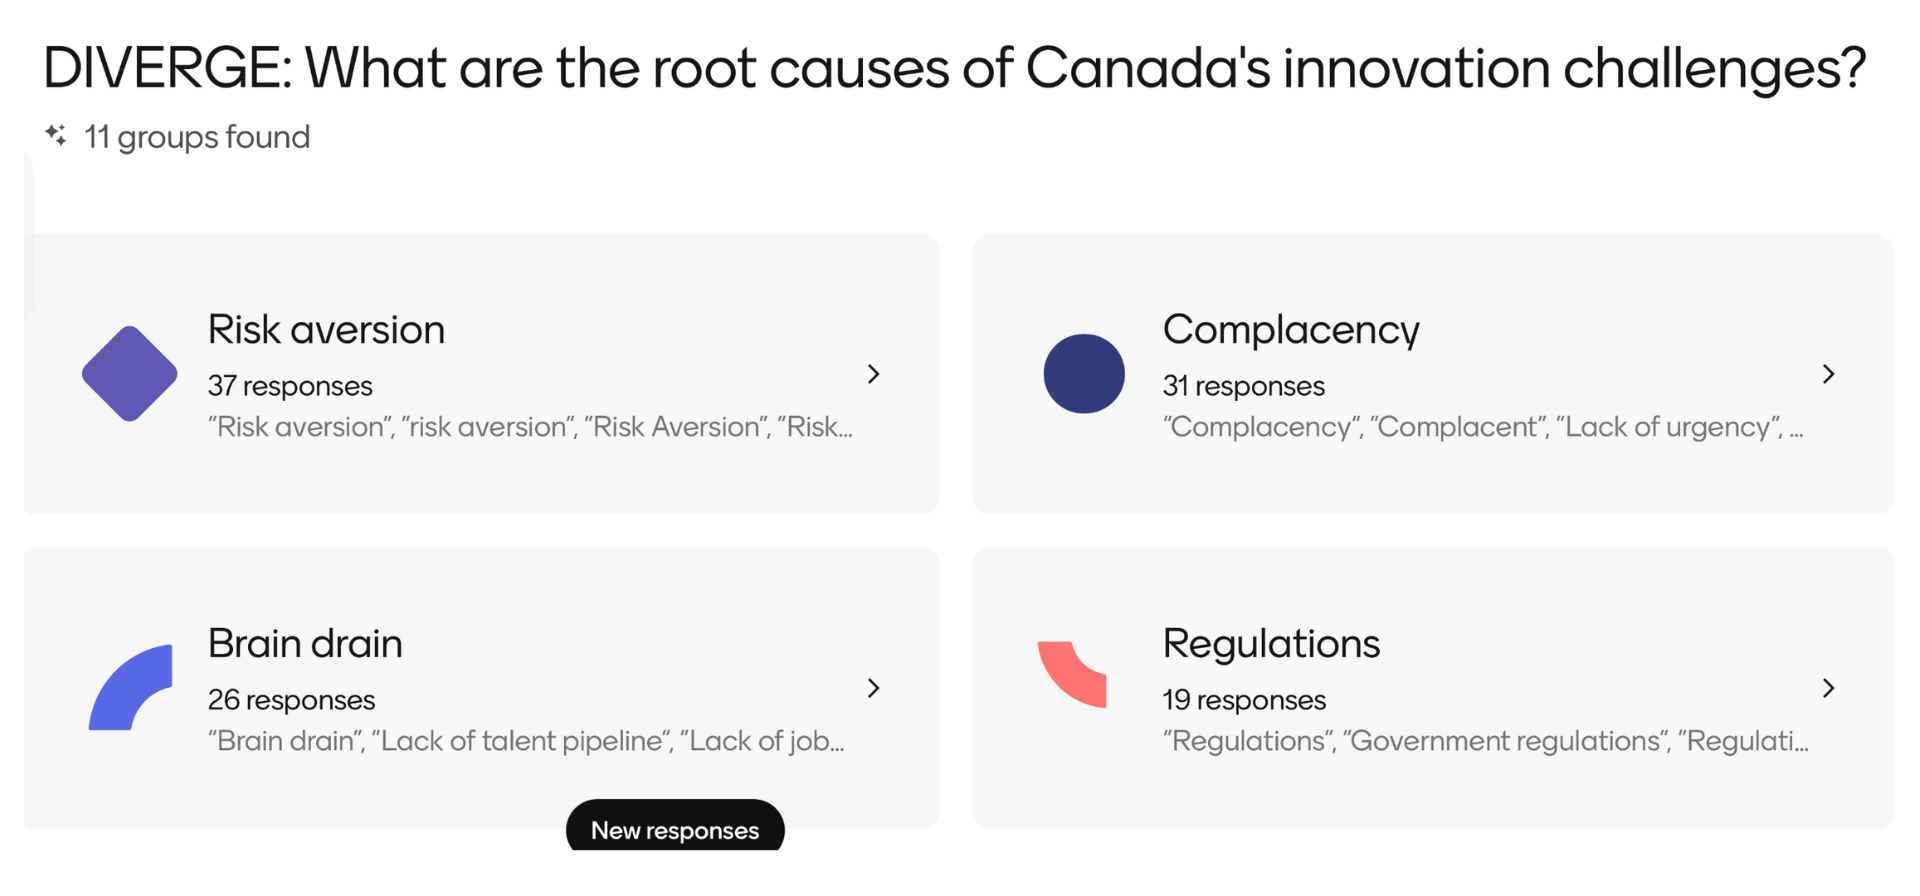Open the Risk aversion group title
This screenshot has height=896, width=1920.
(326, 330)
